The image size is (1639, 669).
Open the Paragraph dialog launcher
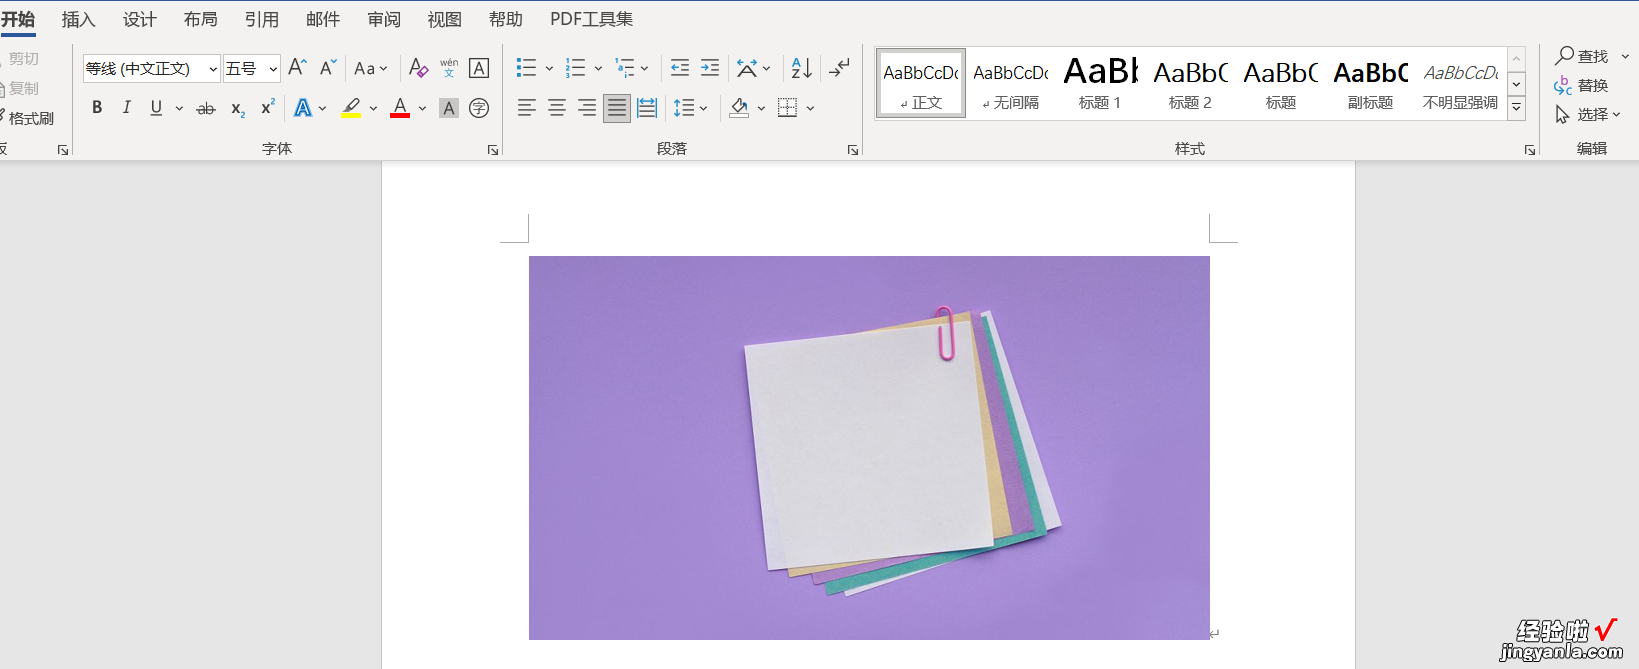coord(853,150)
